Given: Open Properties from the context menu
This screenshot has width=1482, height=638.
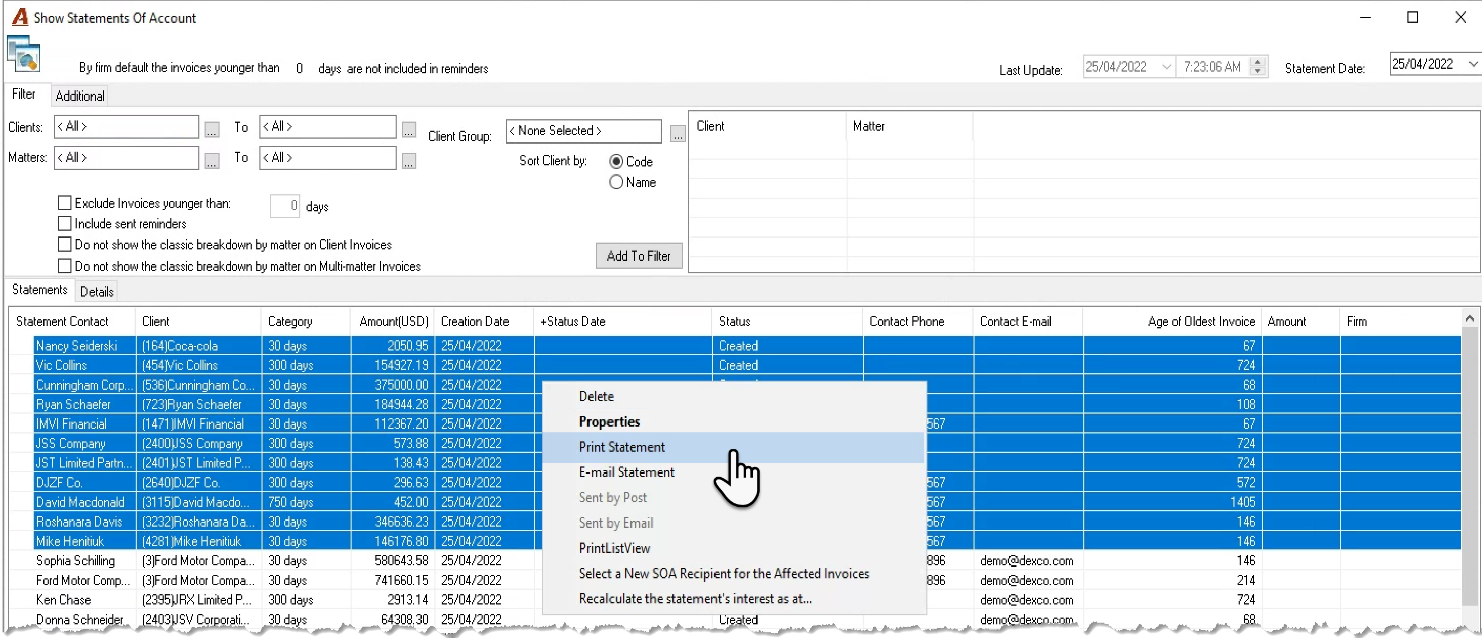Looking at the screenshot, I should click(733, 422).
